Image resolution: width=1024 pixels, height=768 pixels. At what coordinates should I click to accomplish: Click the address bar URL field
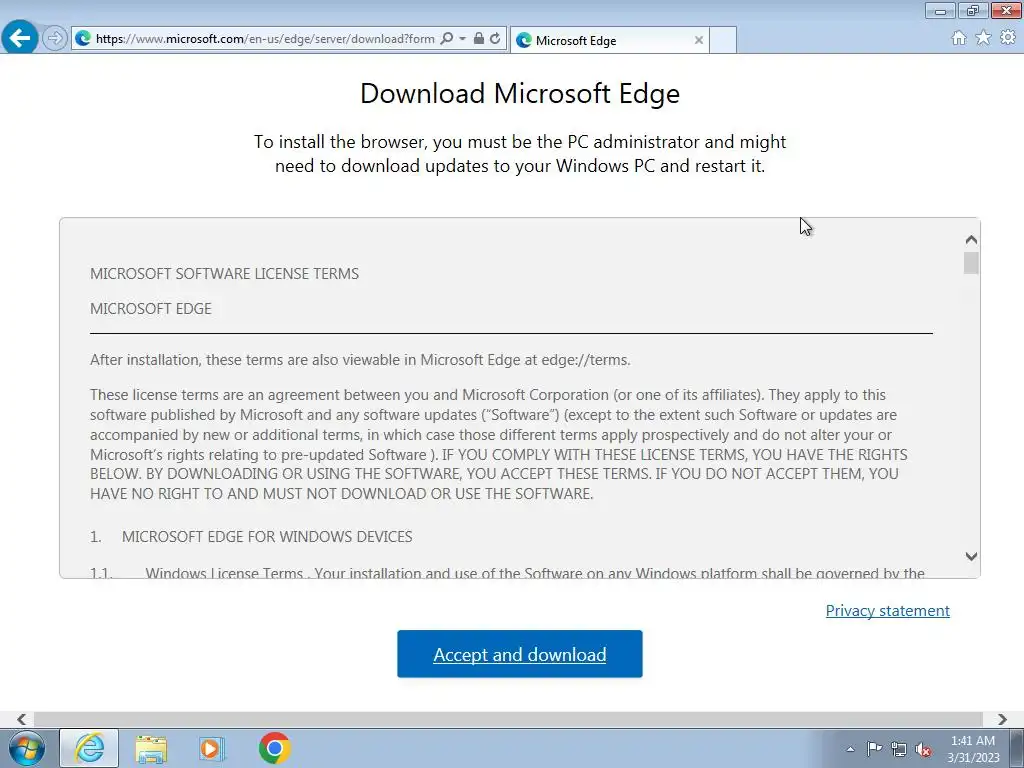264,39
